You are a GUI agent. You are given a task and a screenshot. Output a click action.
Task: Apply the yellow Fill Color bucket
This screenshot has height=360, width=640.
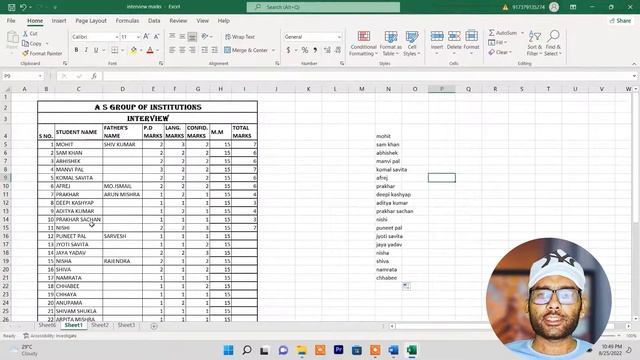[x=133, y=50]
